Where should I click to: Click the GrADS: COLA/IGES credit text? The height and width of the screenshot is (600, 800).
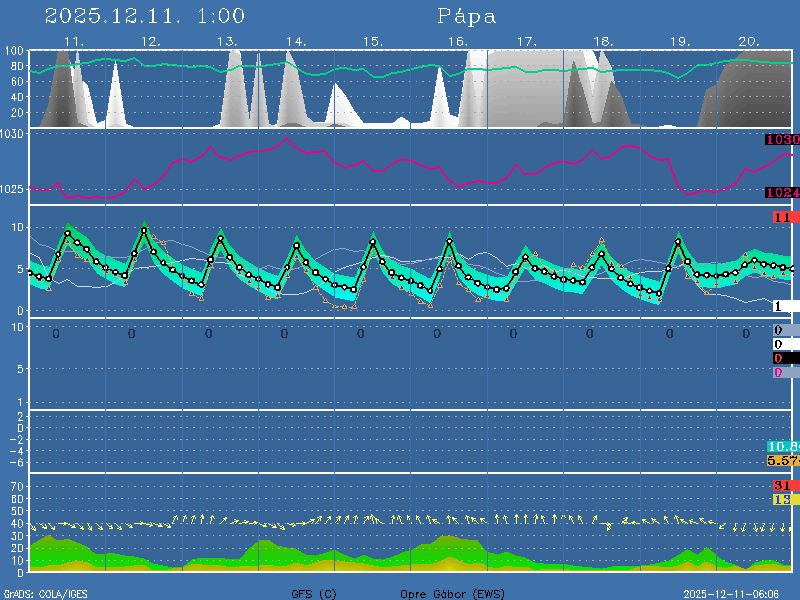click(46, 594)
